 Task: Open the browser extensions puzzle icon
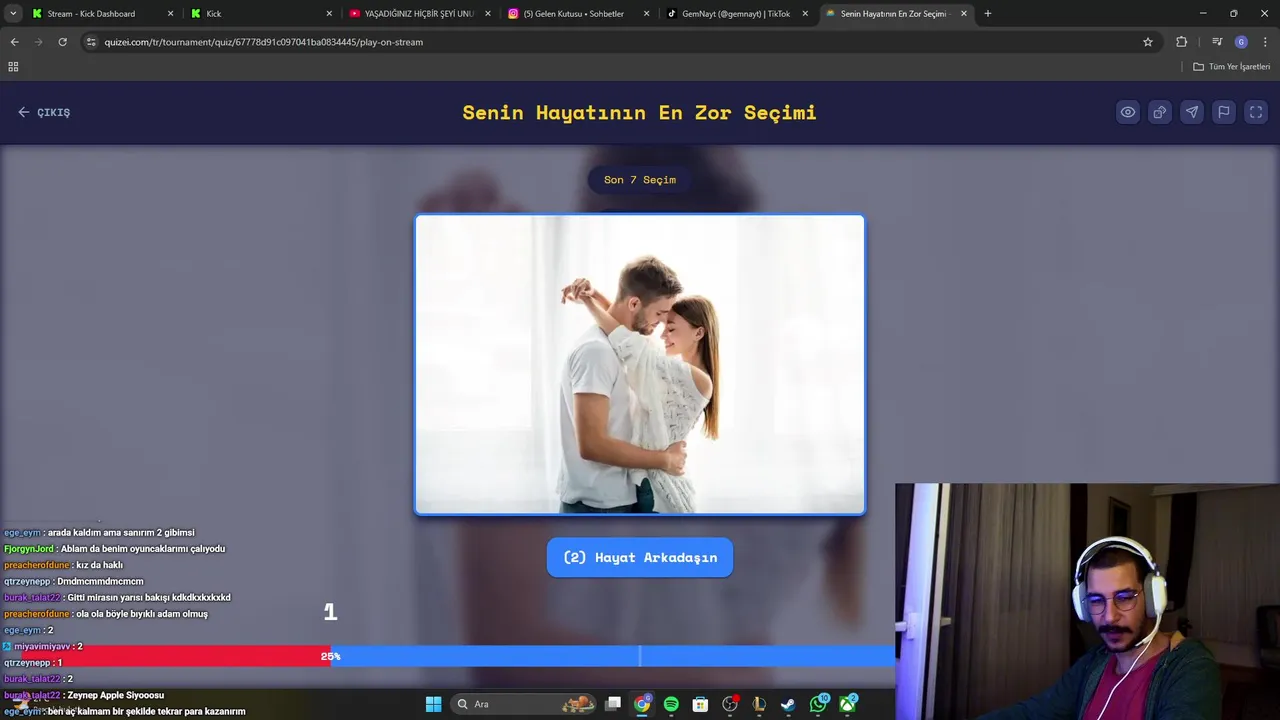[1181, 42]
